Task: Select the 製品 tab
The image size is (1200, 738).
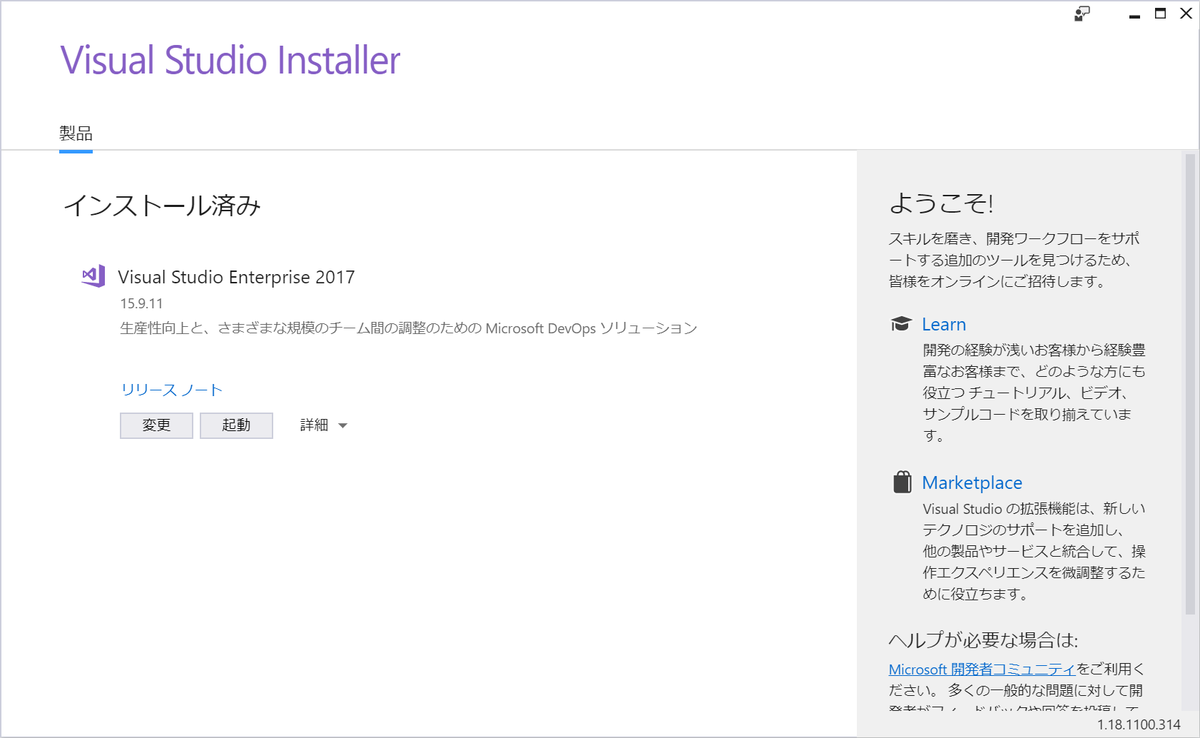Action: click(x=76, y=134)
